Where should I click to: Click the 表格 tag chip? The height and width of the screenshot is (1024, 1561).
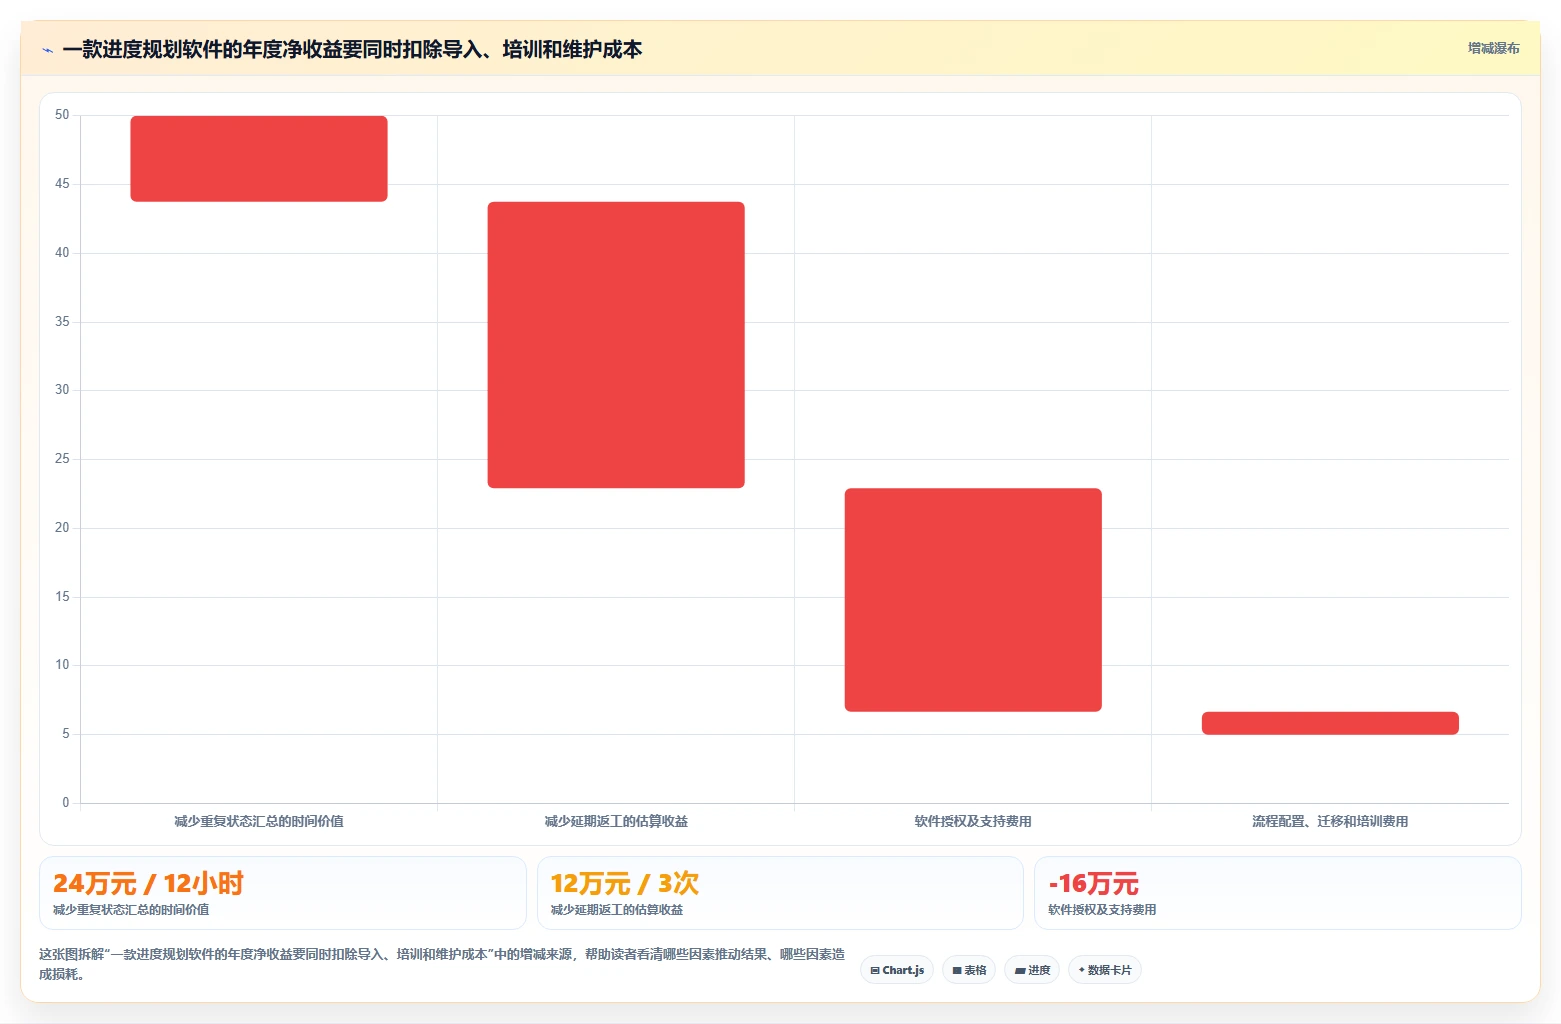click(969, 970)
